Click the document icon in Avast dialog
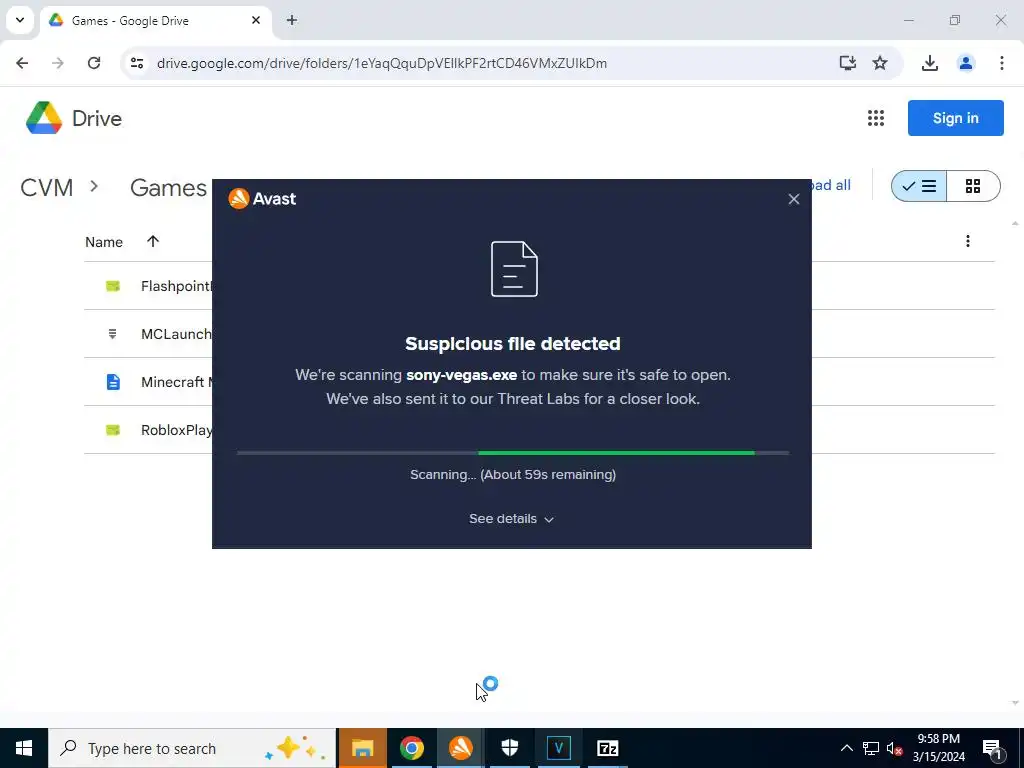1024x768 pixels. click(515, 269)
